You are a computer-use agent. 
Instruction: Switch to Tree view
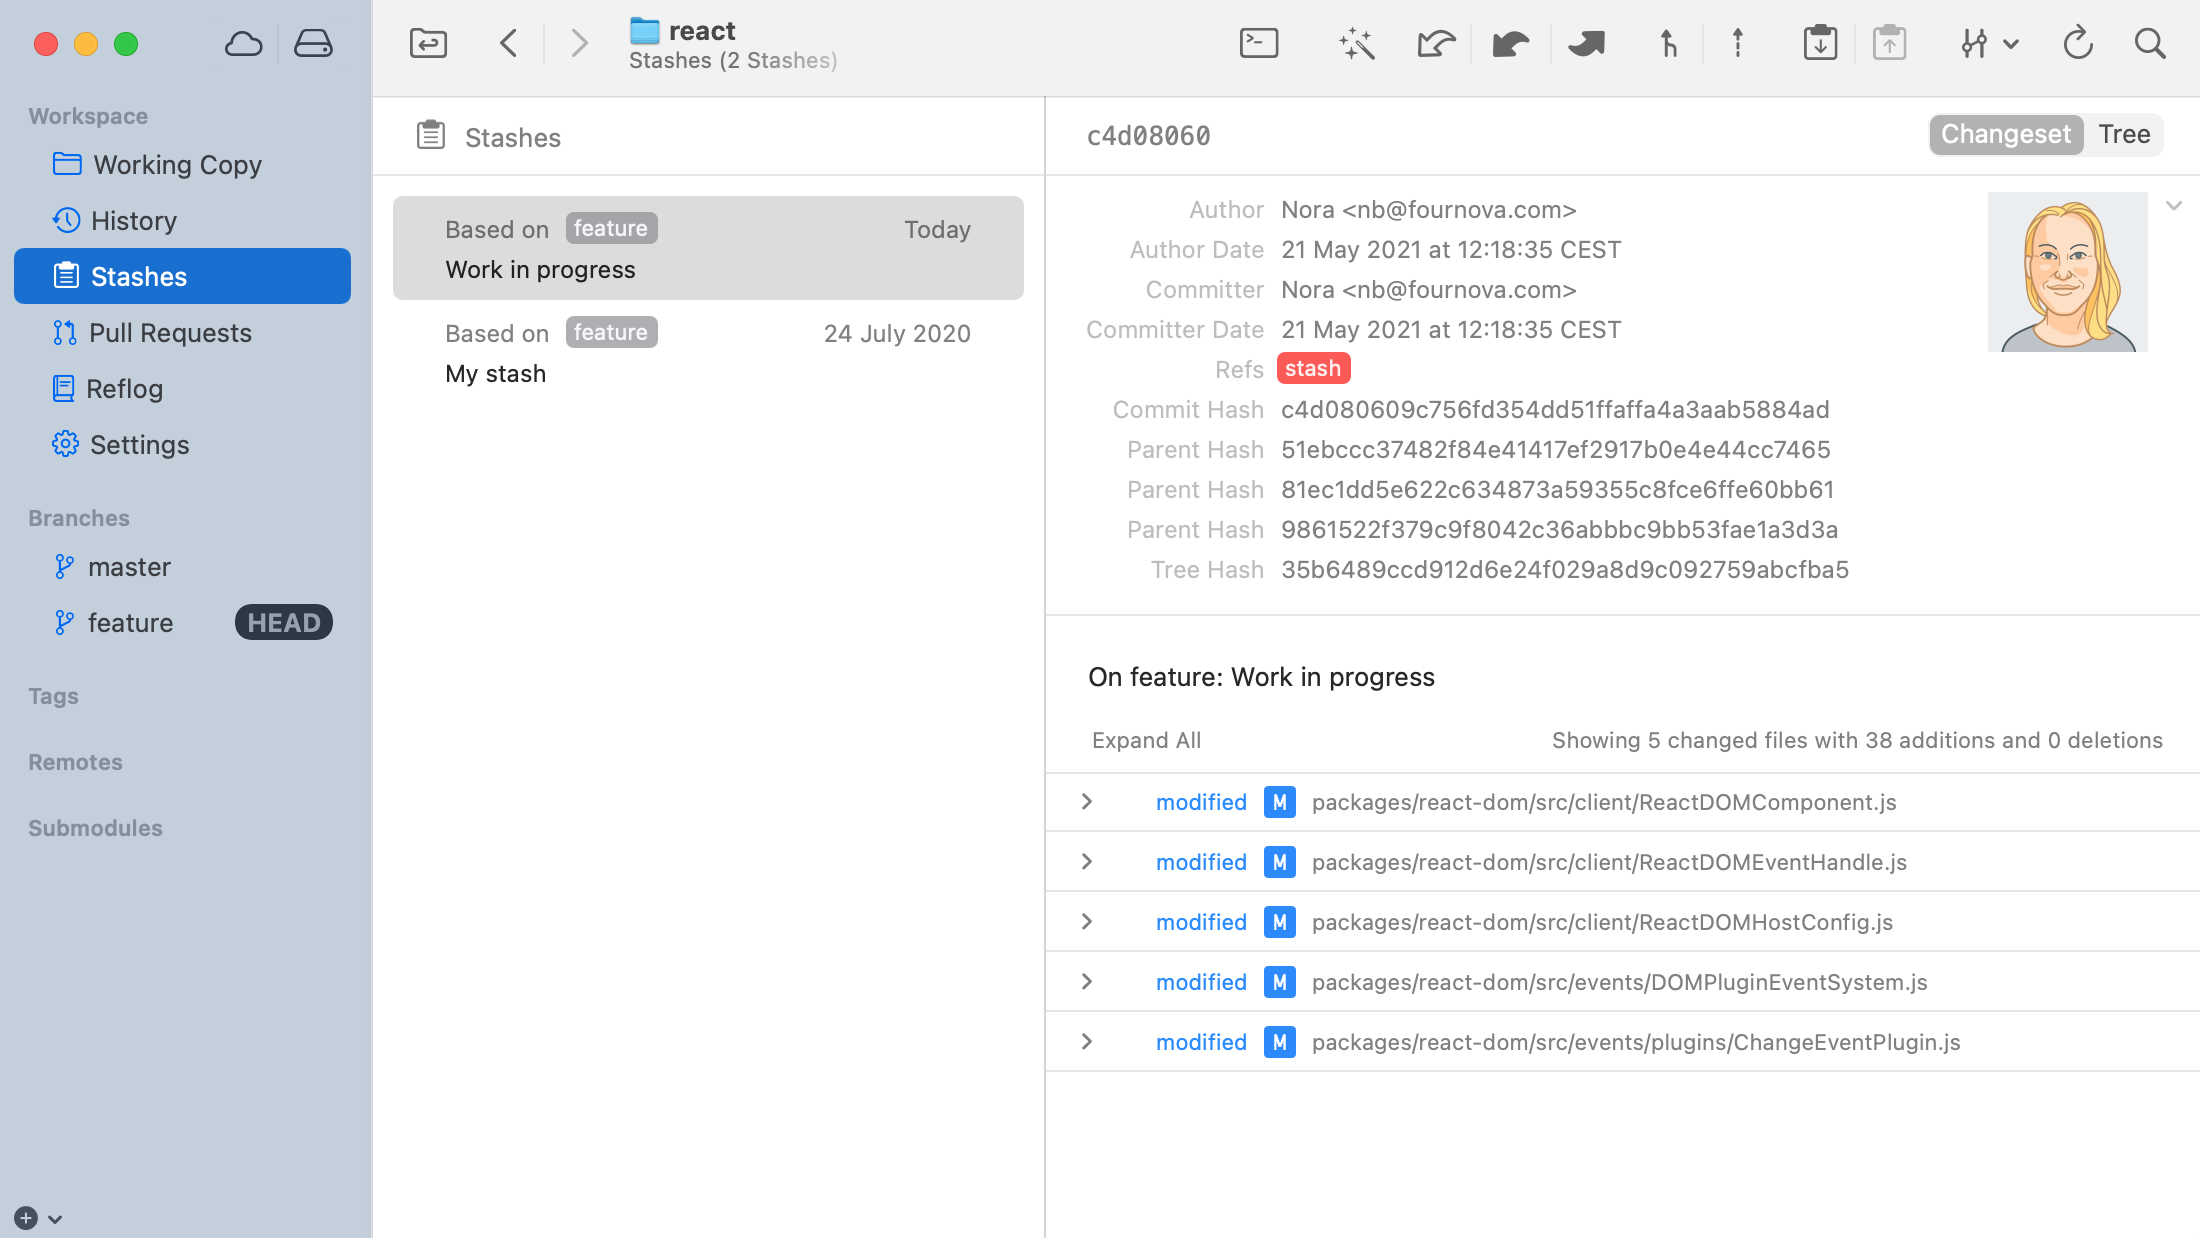(x=2124, y=134)
